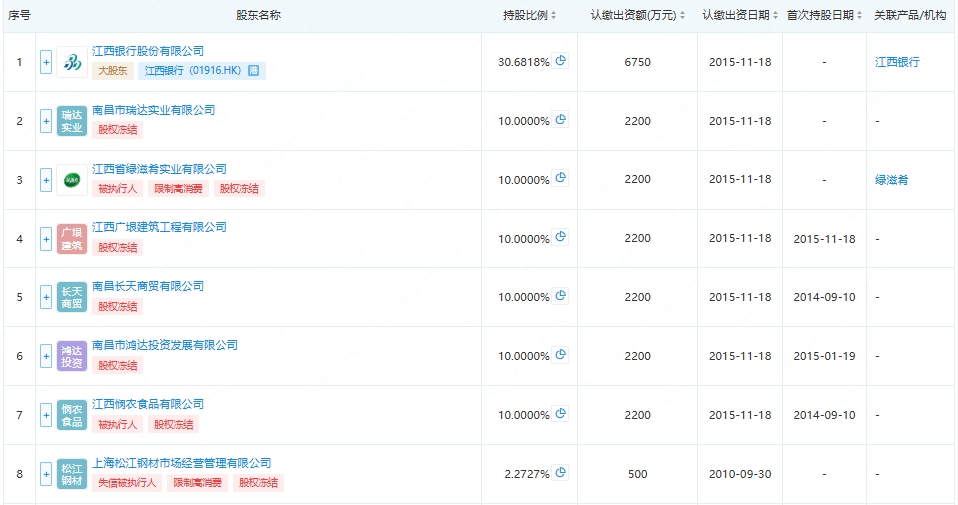Screen dimensions: 958x505
Task: Expand the 江西银行股份有限公司 shareholder row
Action: (x=46, y=62)
